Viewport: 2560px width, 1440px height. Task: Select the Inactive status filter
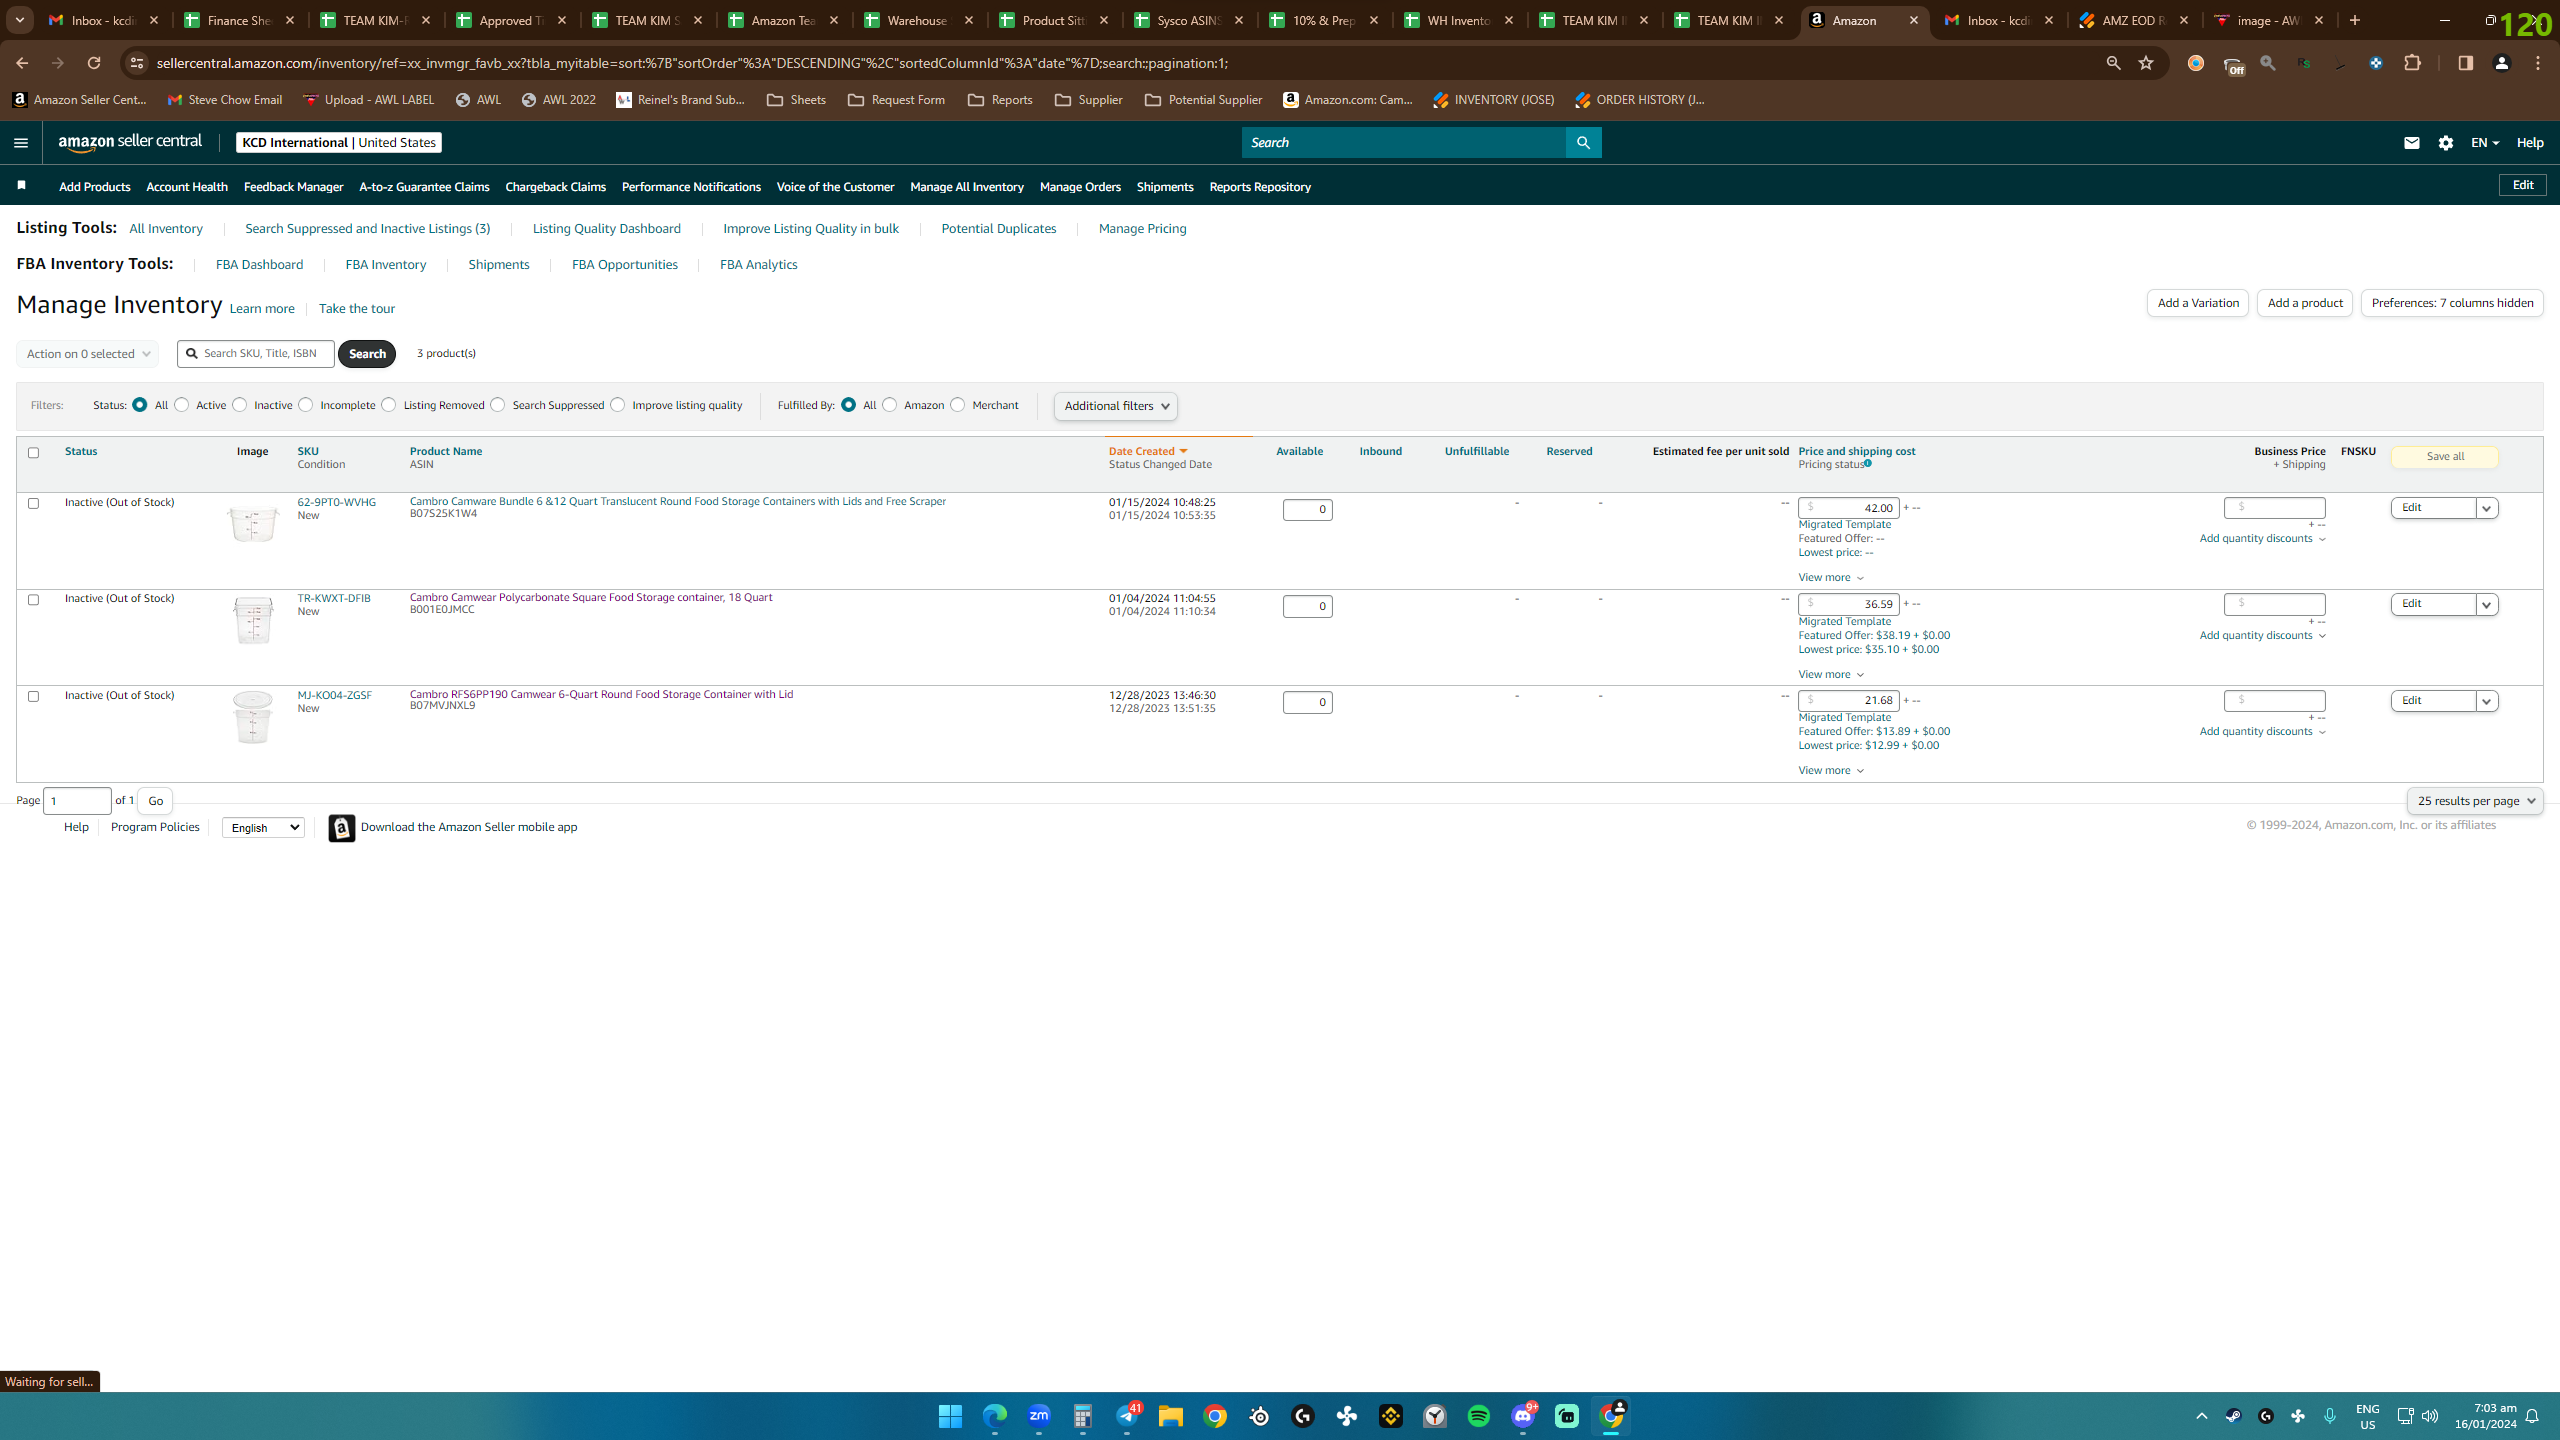239,405
